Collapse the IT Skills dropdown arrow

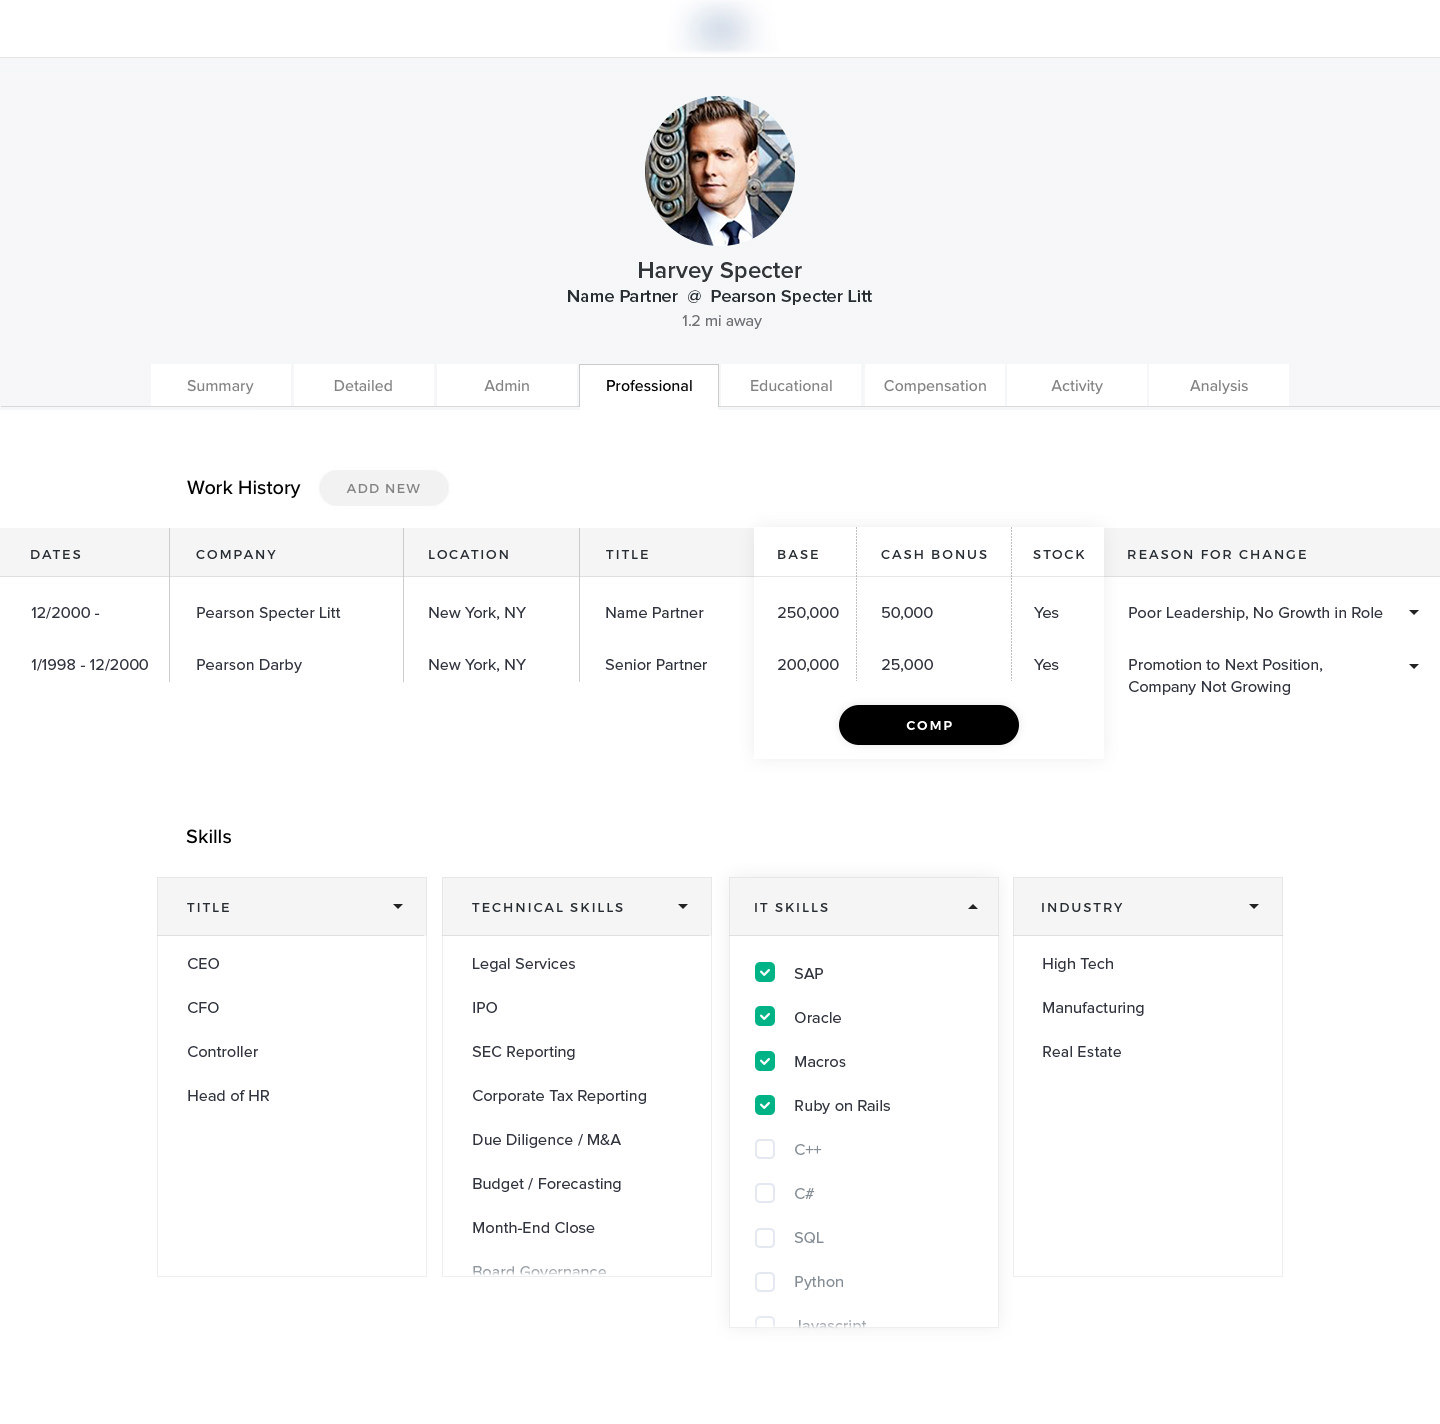(x=973, y=907)
